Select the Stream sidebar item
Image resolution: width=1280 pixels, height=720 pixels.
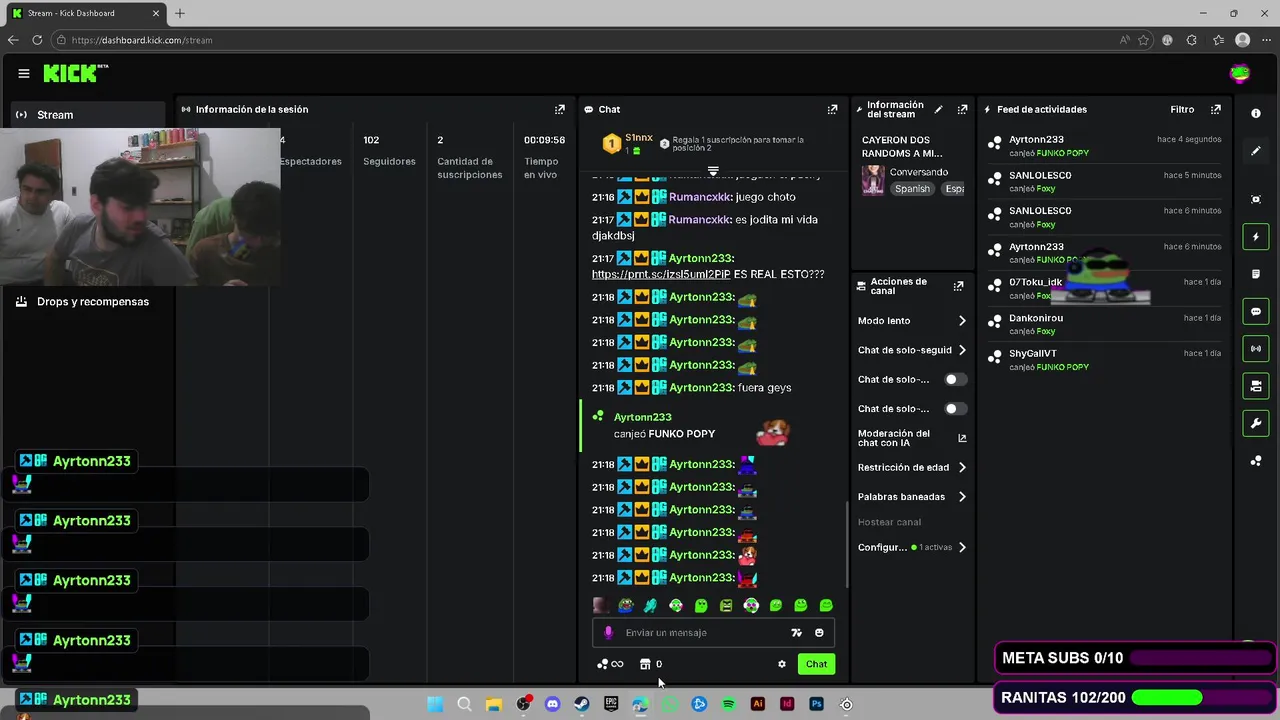pyautogui.click(x=88, y=115)
